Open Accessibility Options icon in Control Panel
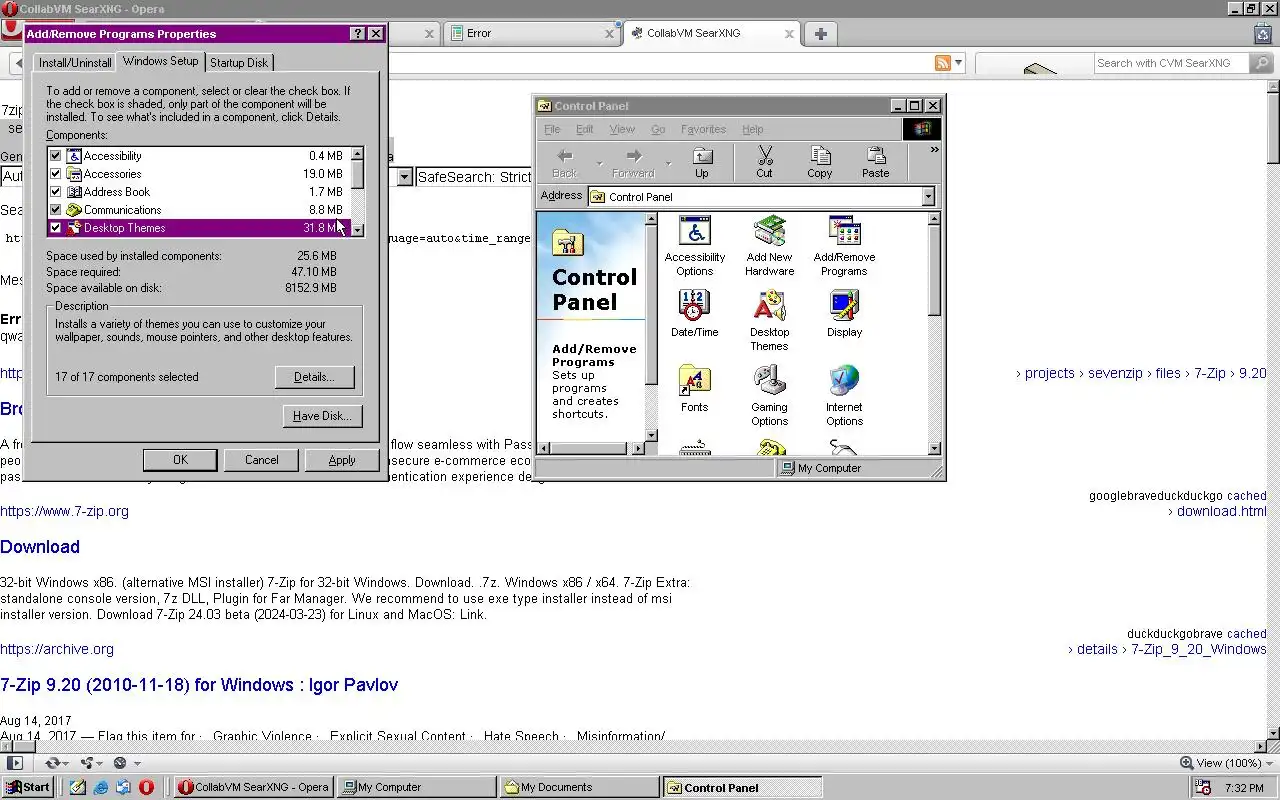 694,246
